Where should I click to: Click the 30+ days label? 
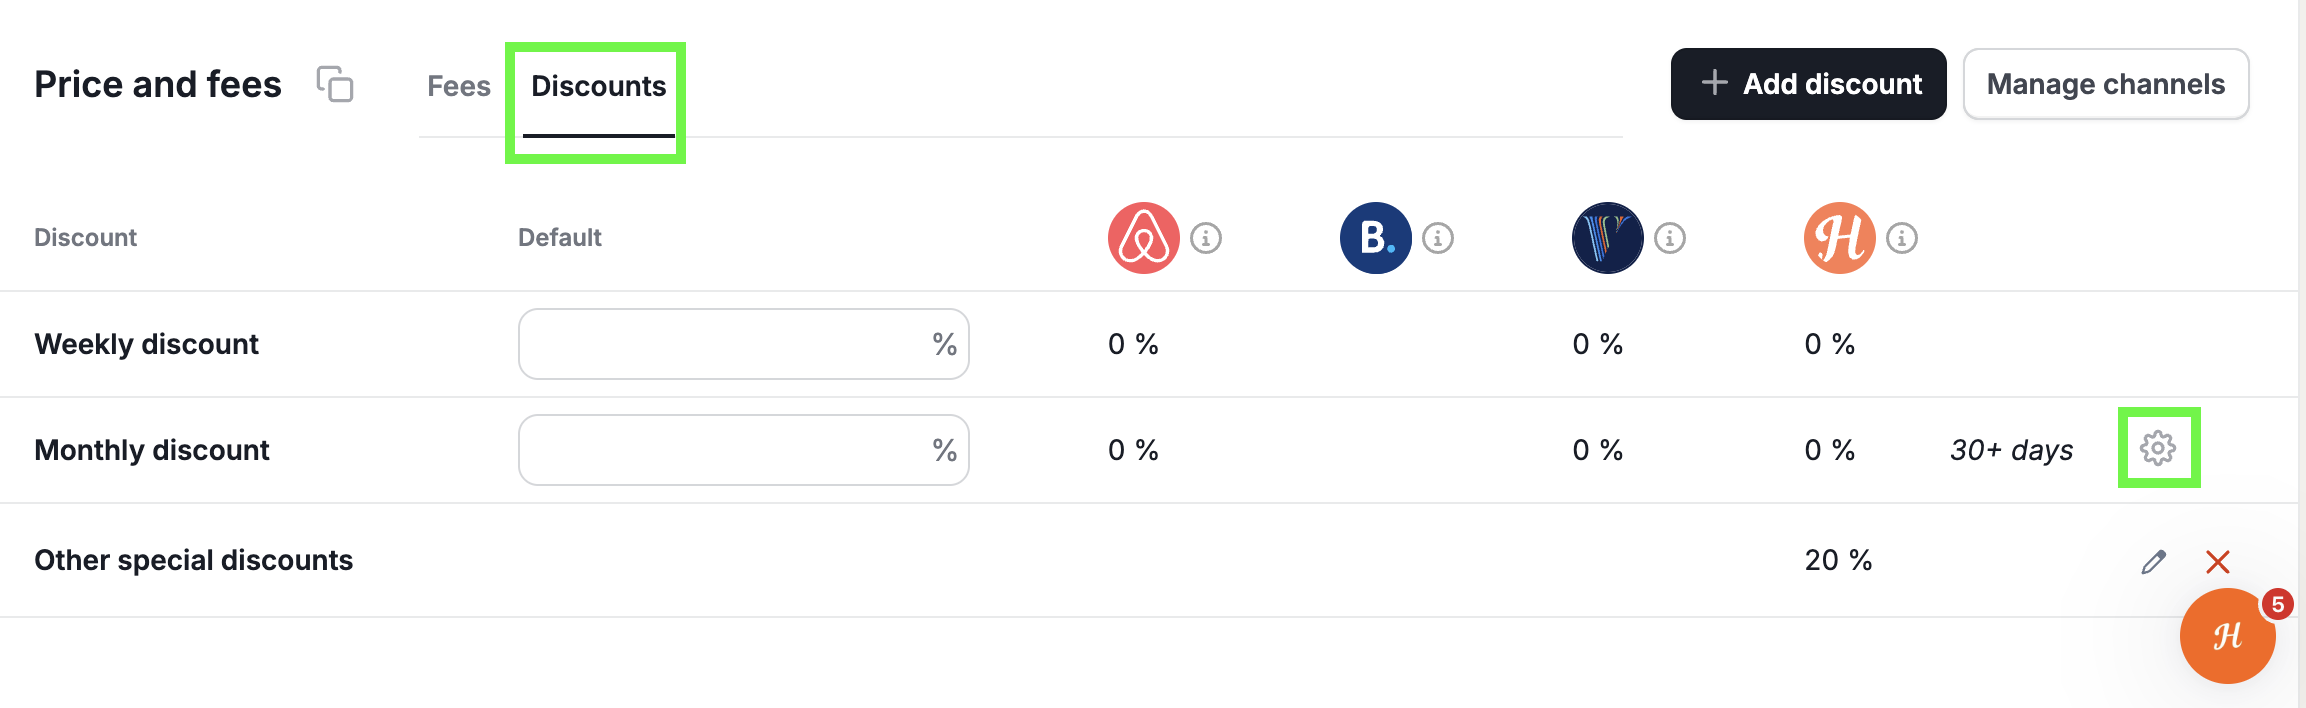pos(2012,450)
